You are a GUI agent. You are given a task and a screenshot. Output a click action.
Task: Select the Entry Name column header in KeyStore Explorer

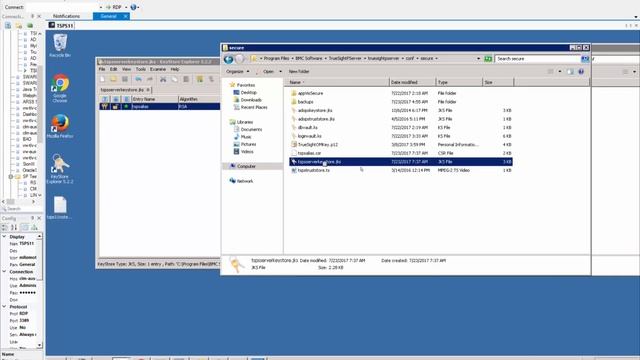click(154, 99)
